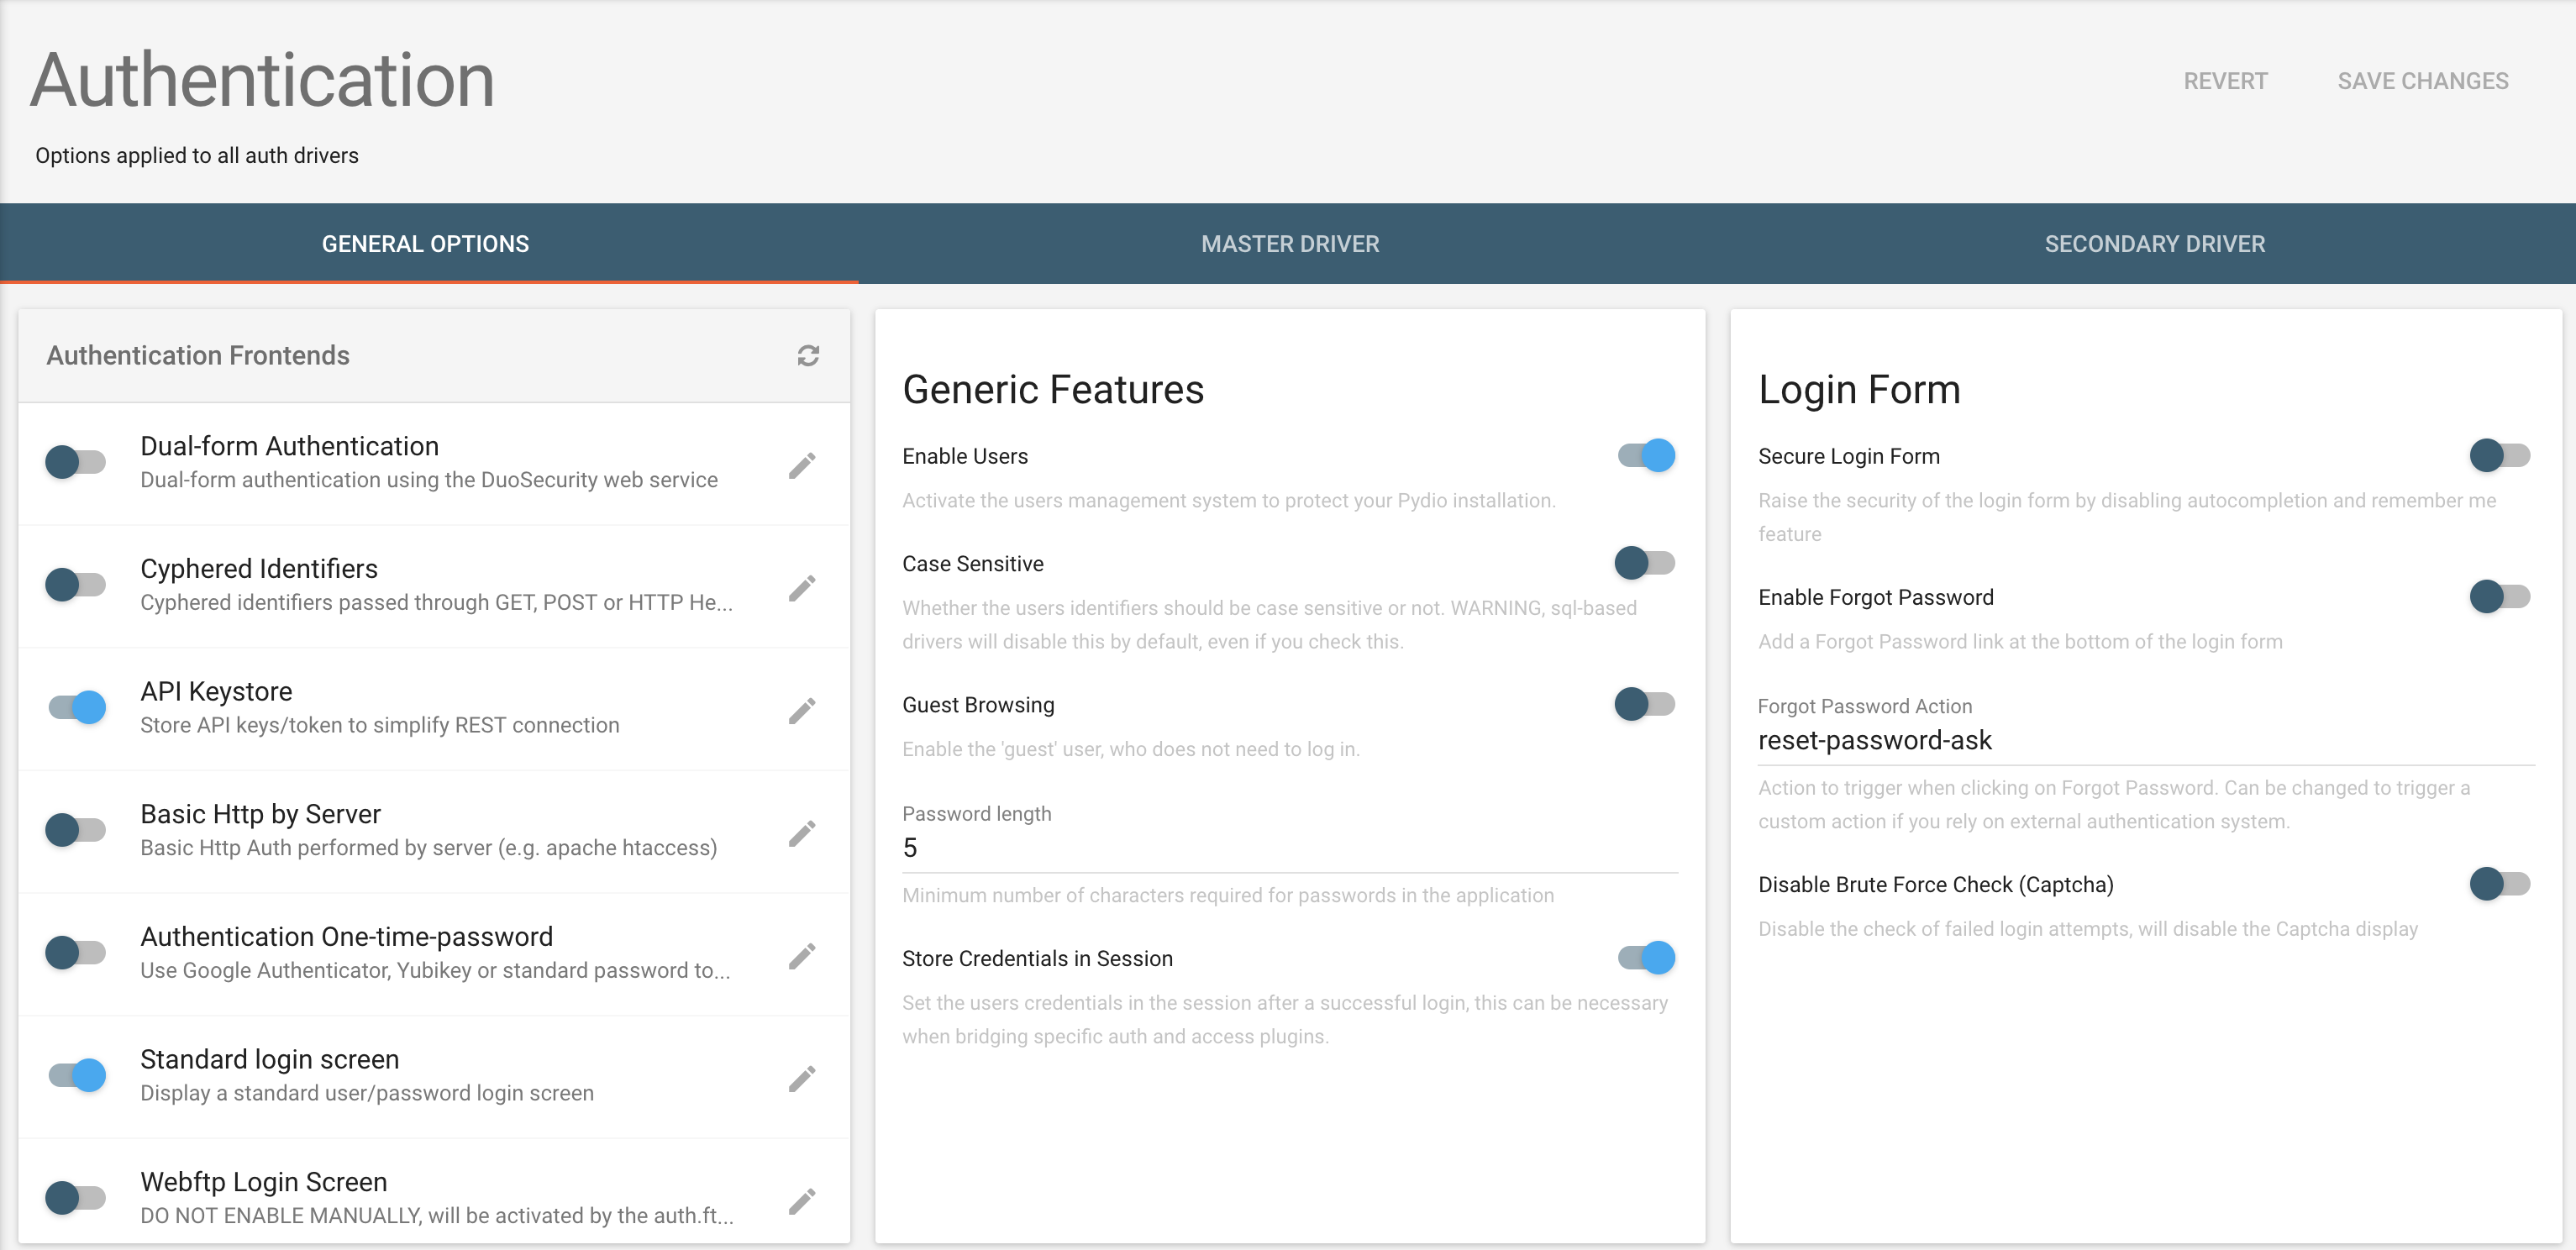Edit Basic Http by Server settings
The width and height of the screenshot is (2576, 1250).
point(802,833)
